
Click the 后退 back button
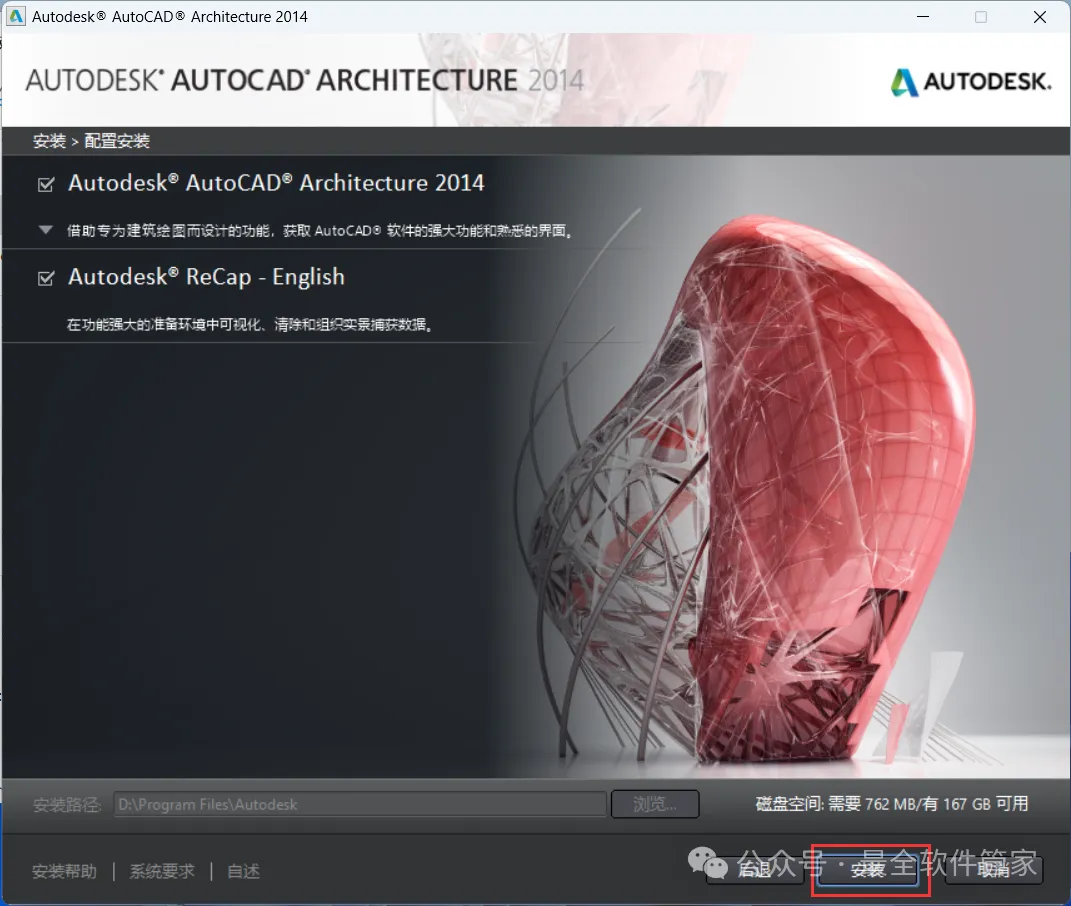[x=755, y=870]
